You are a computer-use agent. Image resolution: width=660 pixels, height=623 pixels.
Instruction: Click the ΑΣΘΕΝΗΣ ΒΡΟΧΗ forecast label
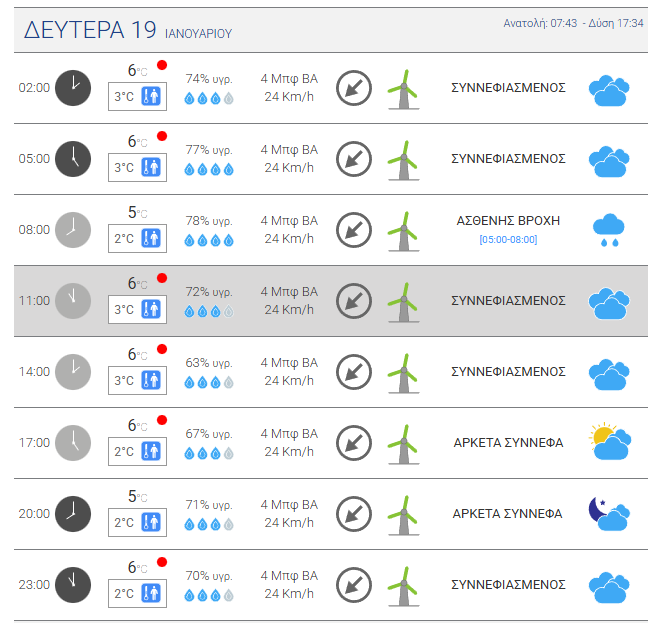pos(508,221)
